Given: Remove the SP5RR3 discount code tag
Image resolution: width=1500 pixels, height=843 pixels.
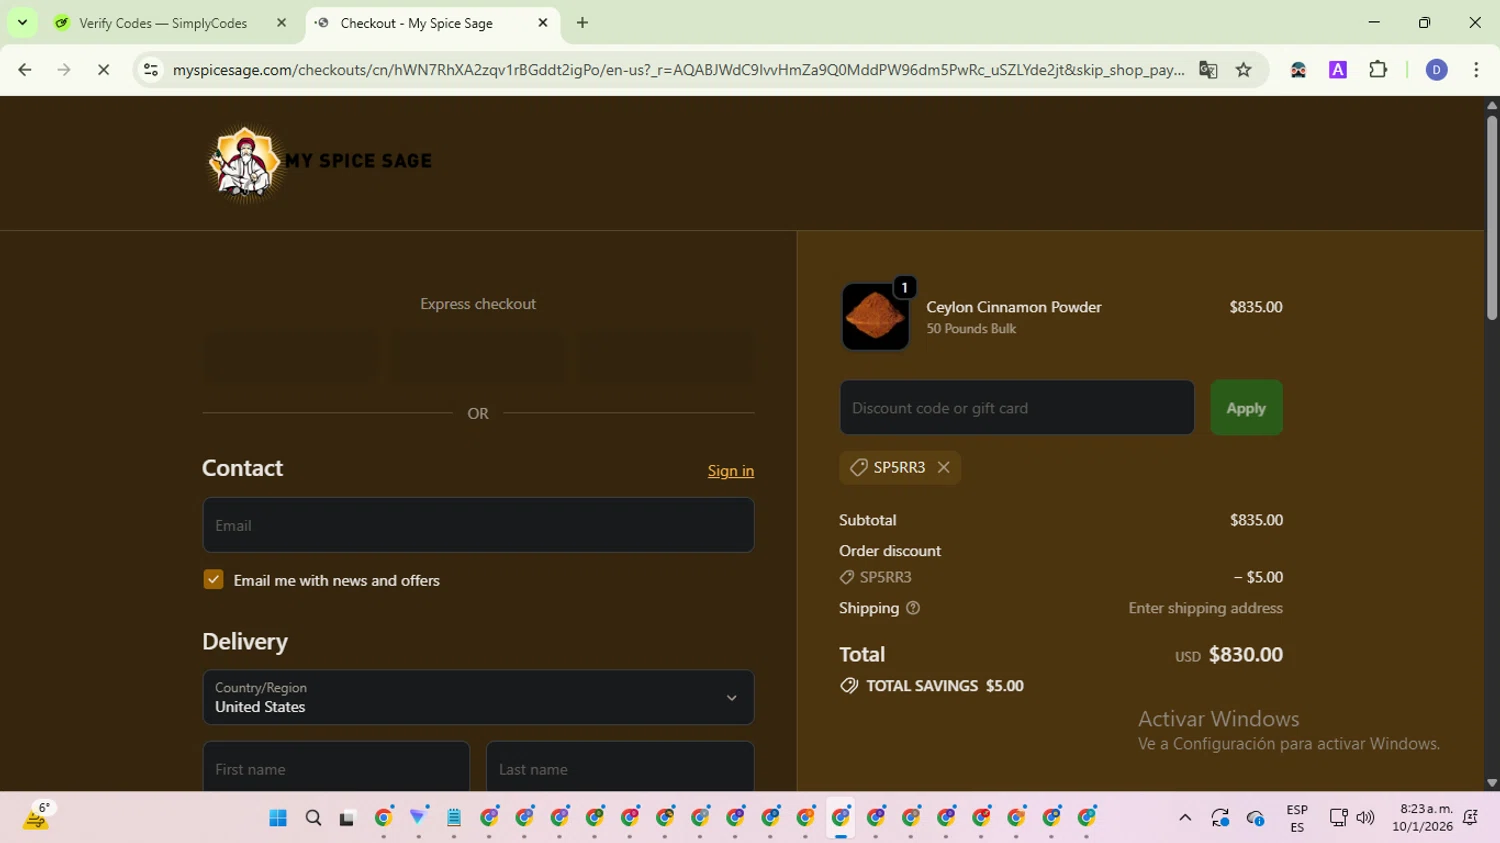Looking at the screenshot, I should pos(943,467).
